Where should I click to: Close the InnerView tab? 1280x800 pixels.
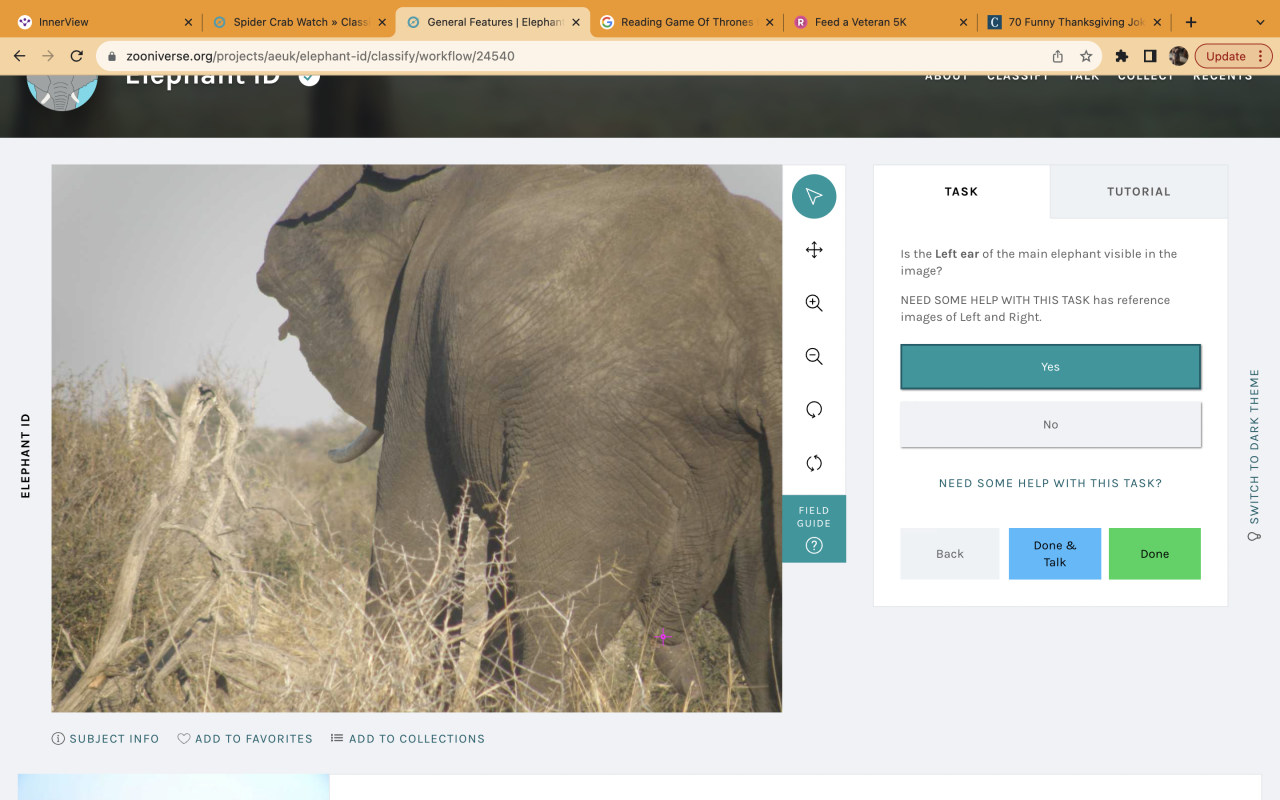point(188,22)
